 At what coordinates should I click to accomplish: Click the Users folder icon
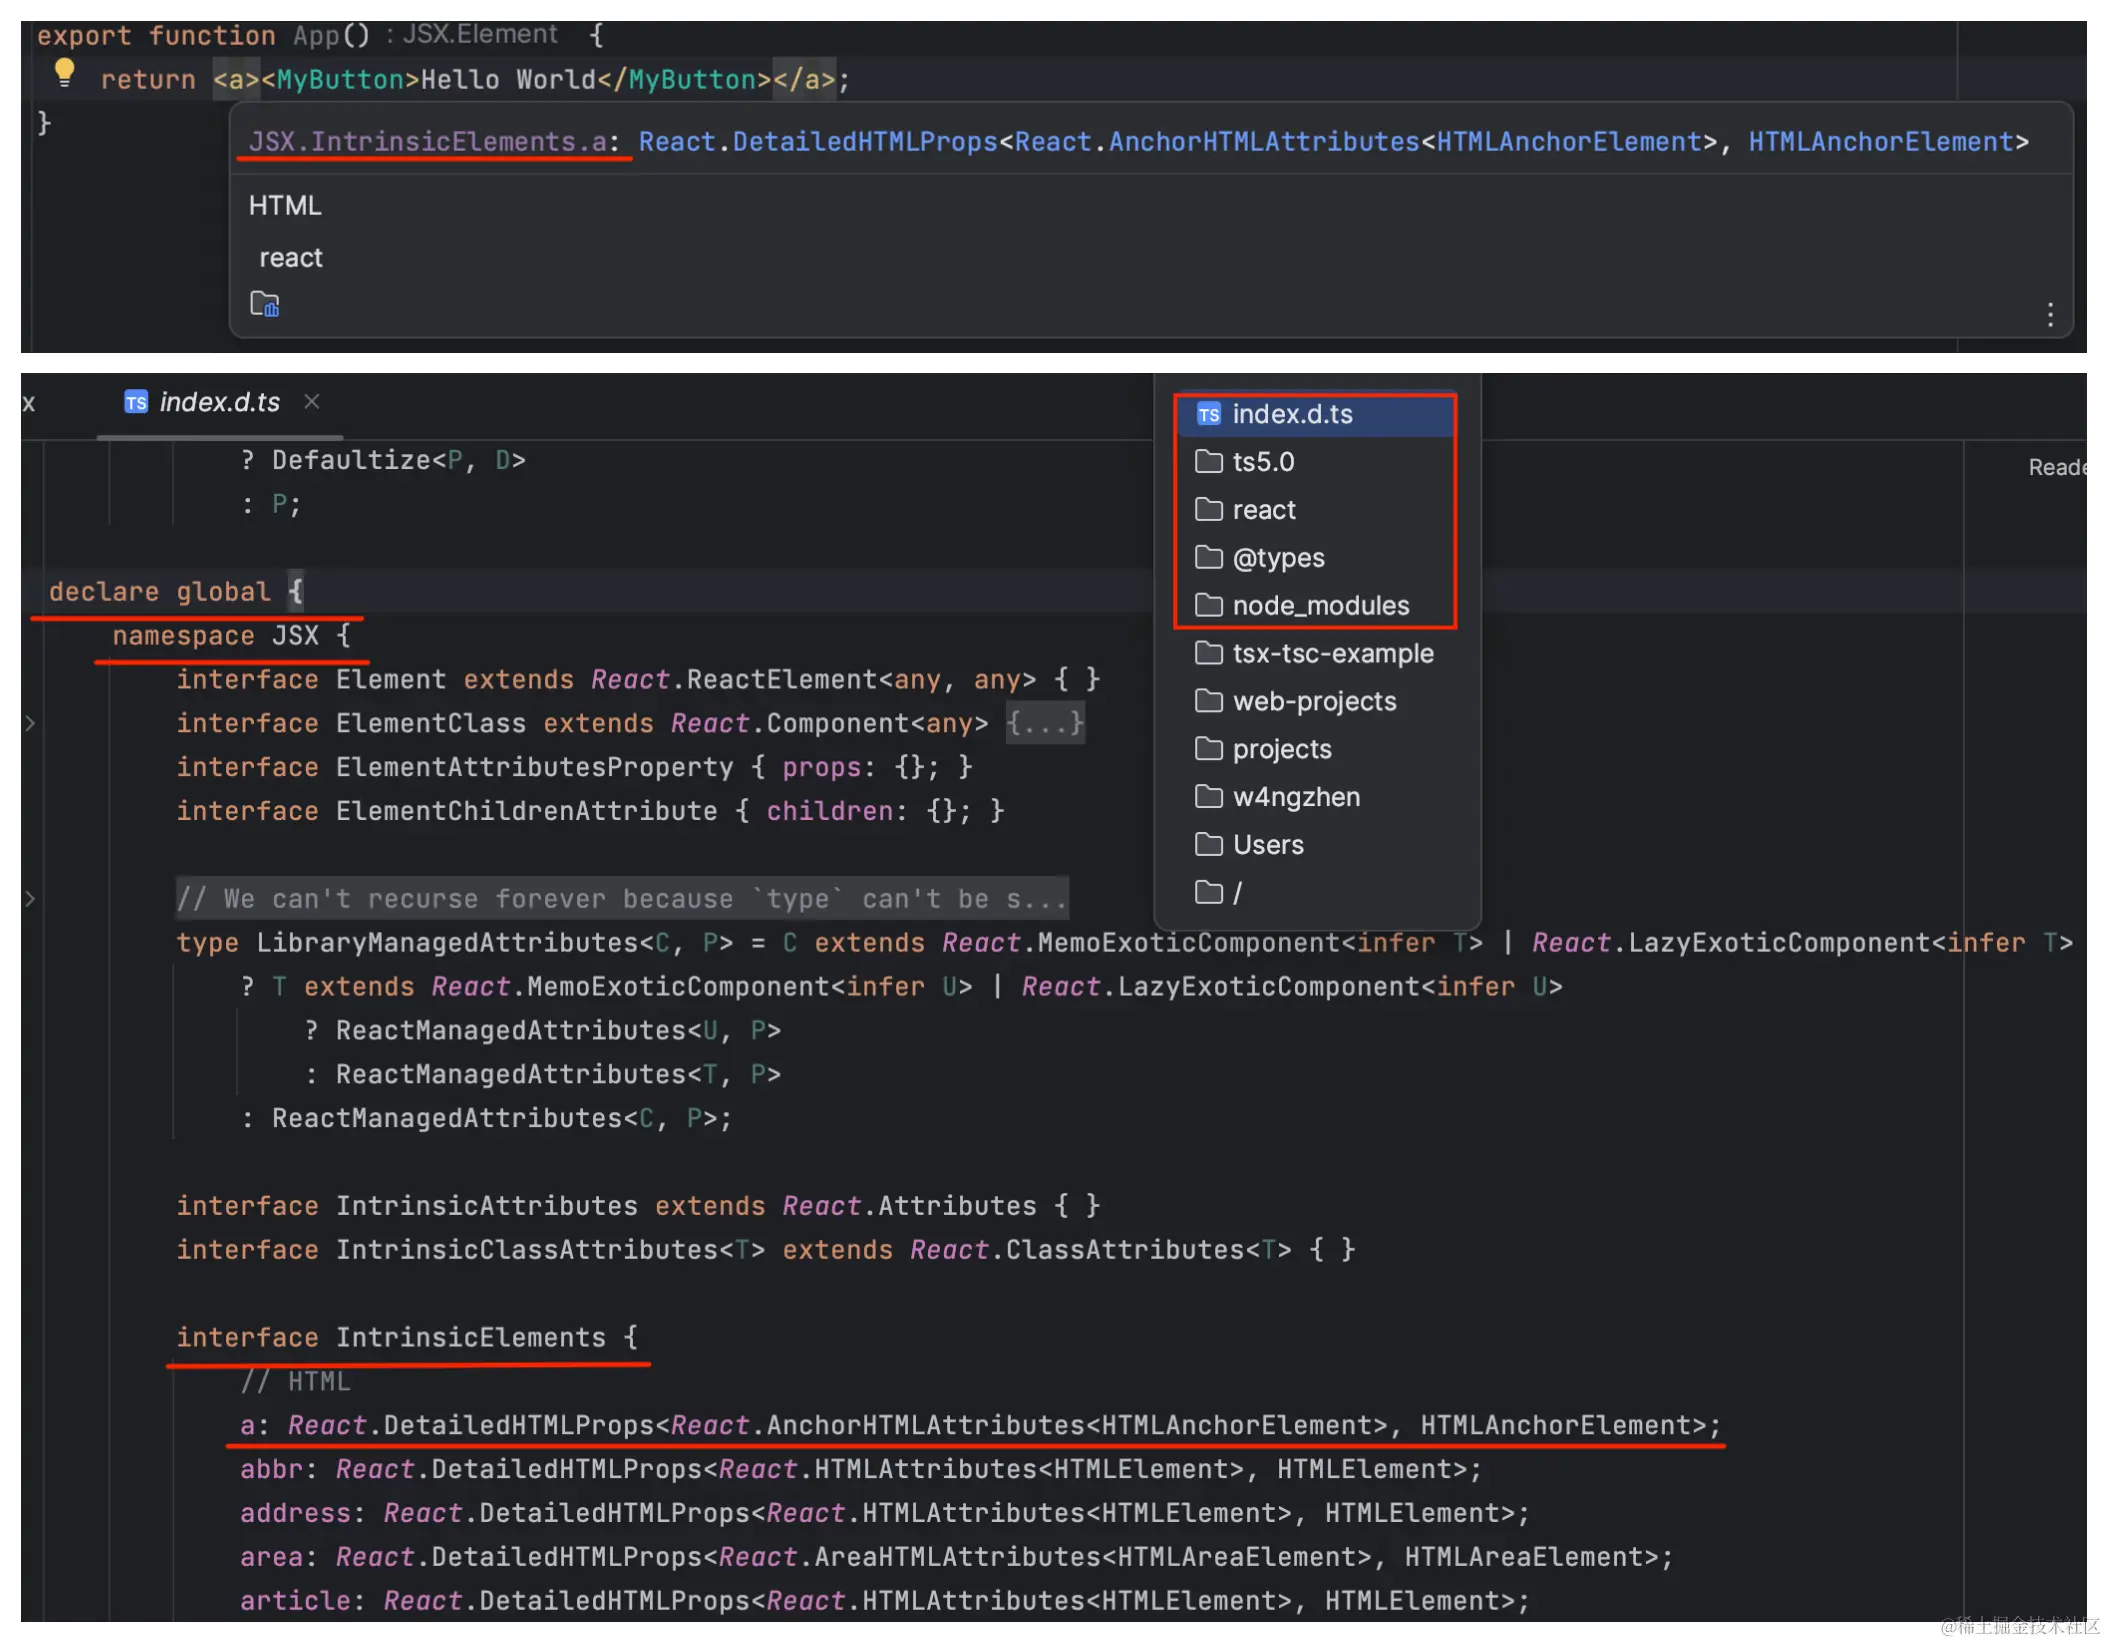tap(1209, 844)
